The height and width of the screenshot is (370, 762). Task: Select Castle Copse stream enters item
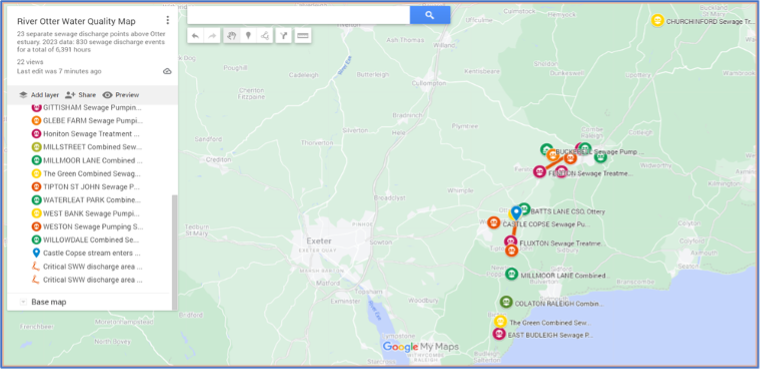86,253
